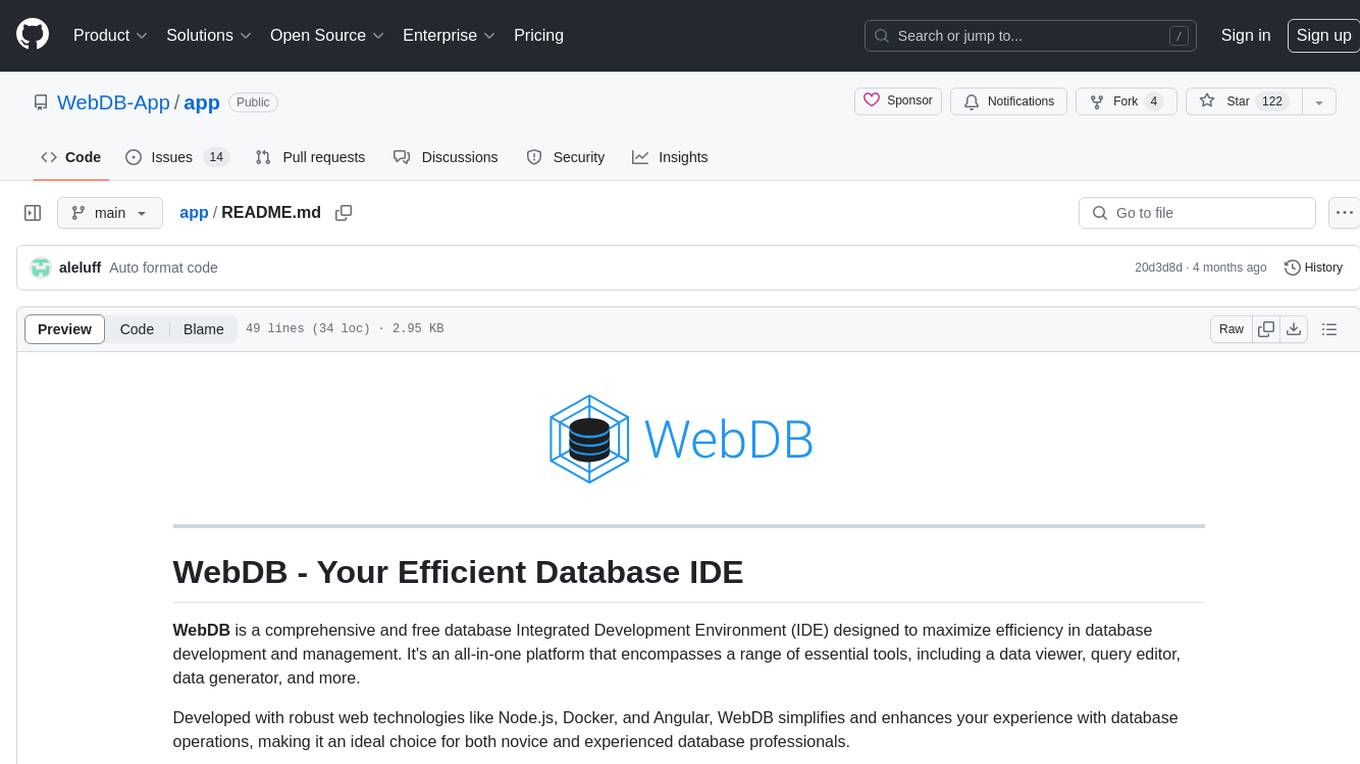Switch to the Preview view
Screen dimensions: 1360x764
pos(65,329)
